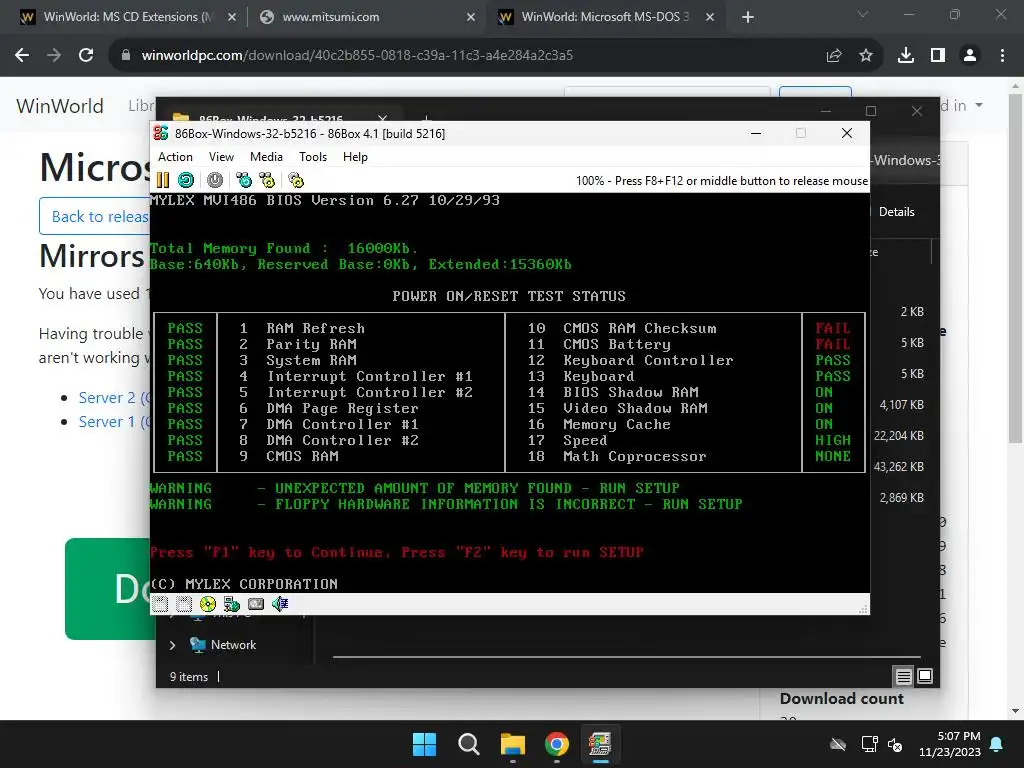Reload the WinWorld page
This screenshot has width=1024, height=768.
[x=86, y=56]
